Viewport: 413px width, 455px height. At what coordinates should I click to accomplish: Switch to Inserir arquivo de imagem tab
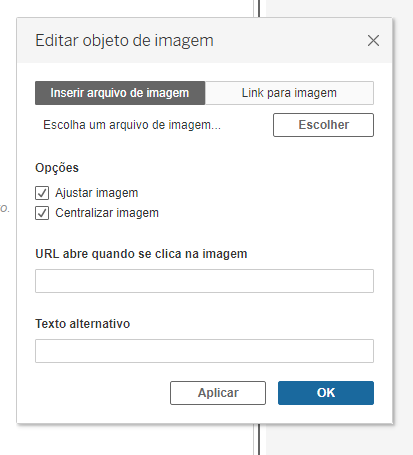120,93
